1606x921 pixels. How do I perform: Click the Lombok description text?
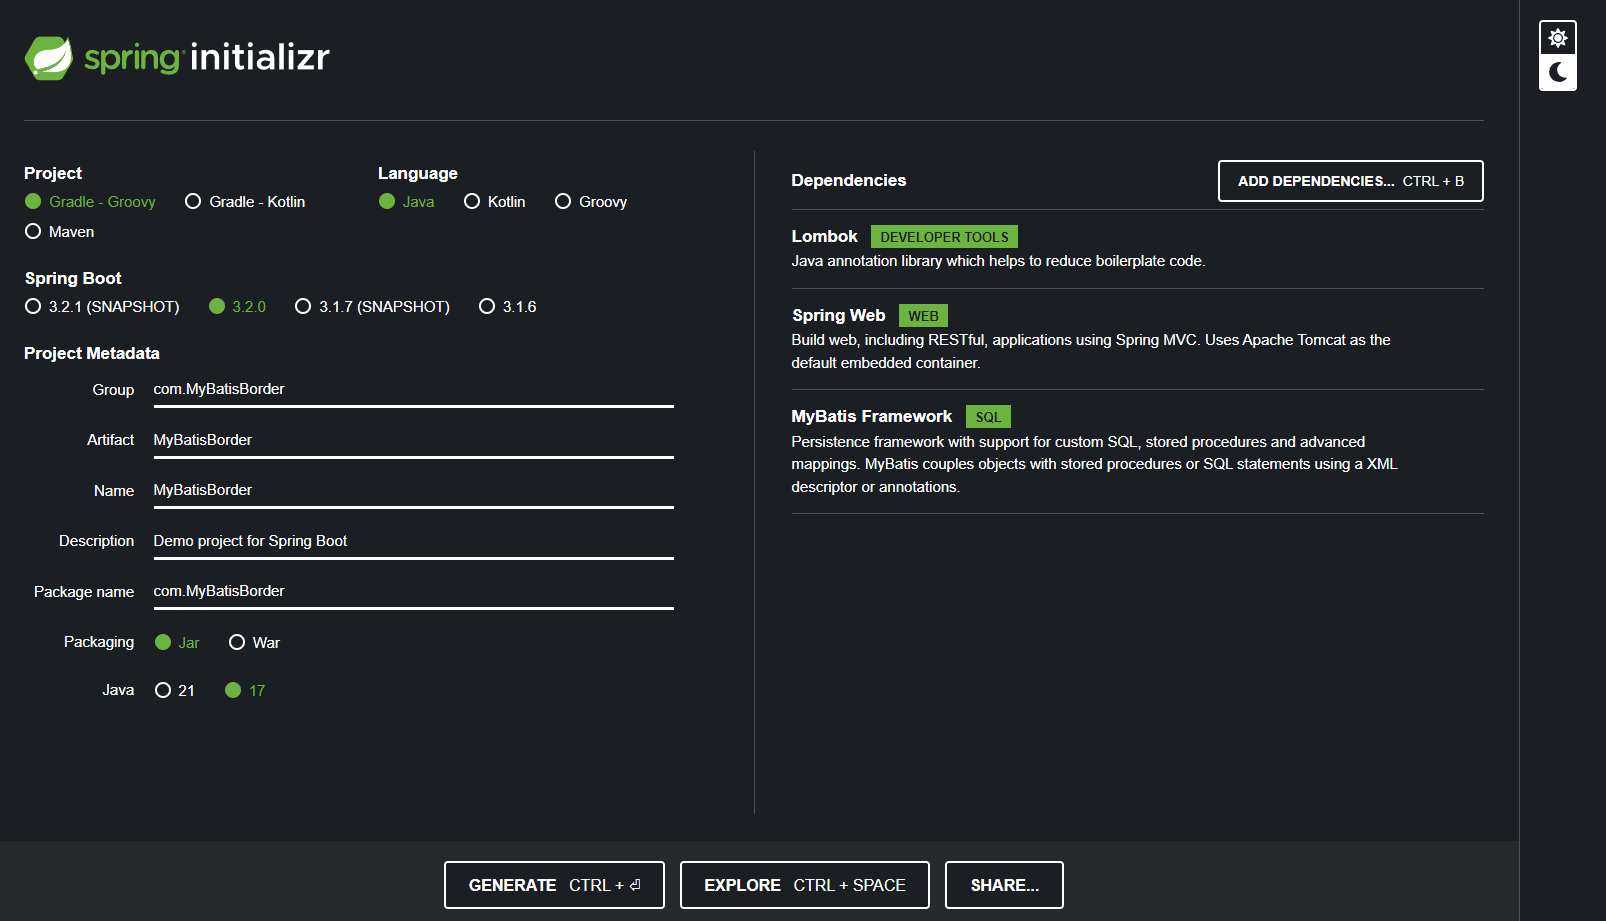click(998, 261)
